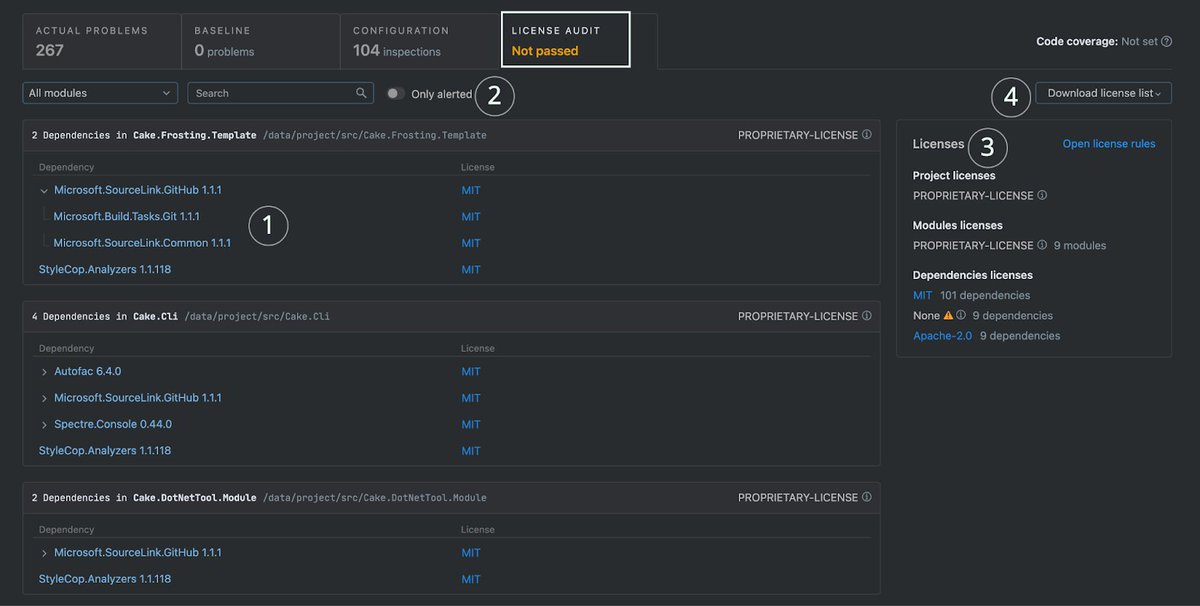Open the Configuration inspections tab

(x=420, y=40)
